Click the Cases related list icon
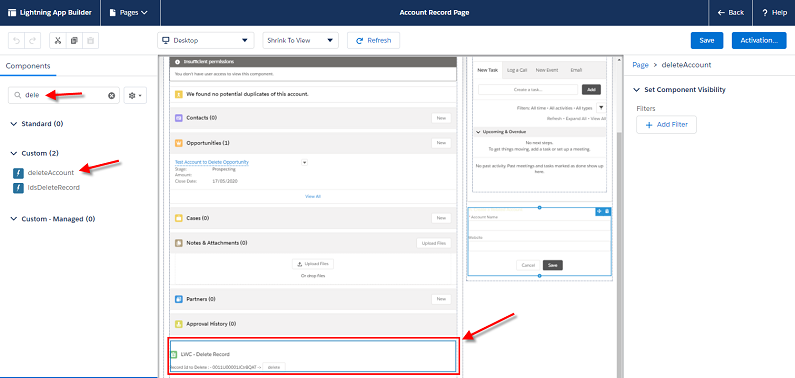The width and height of the screenshot is (795, 378). (x=178, y=218)
